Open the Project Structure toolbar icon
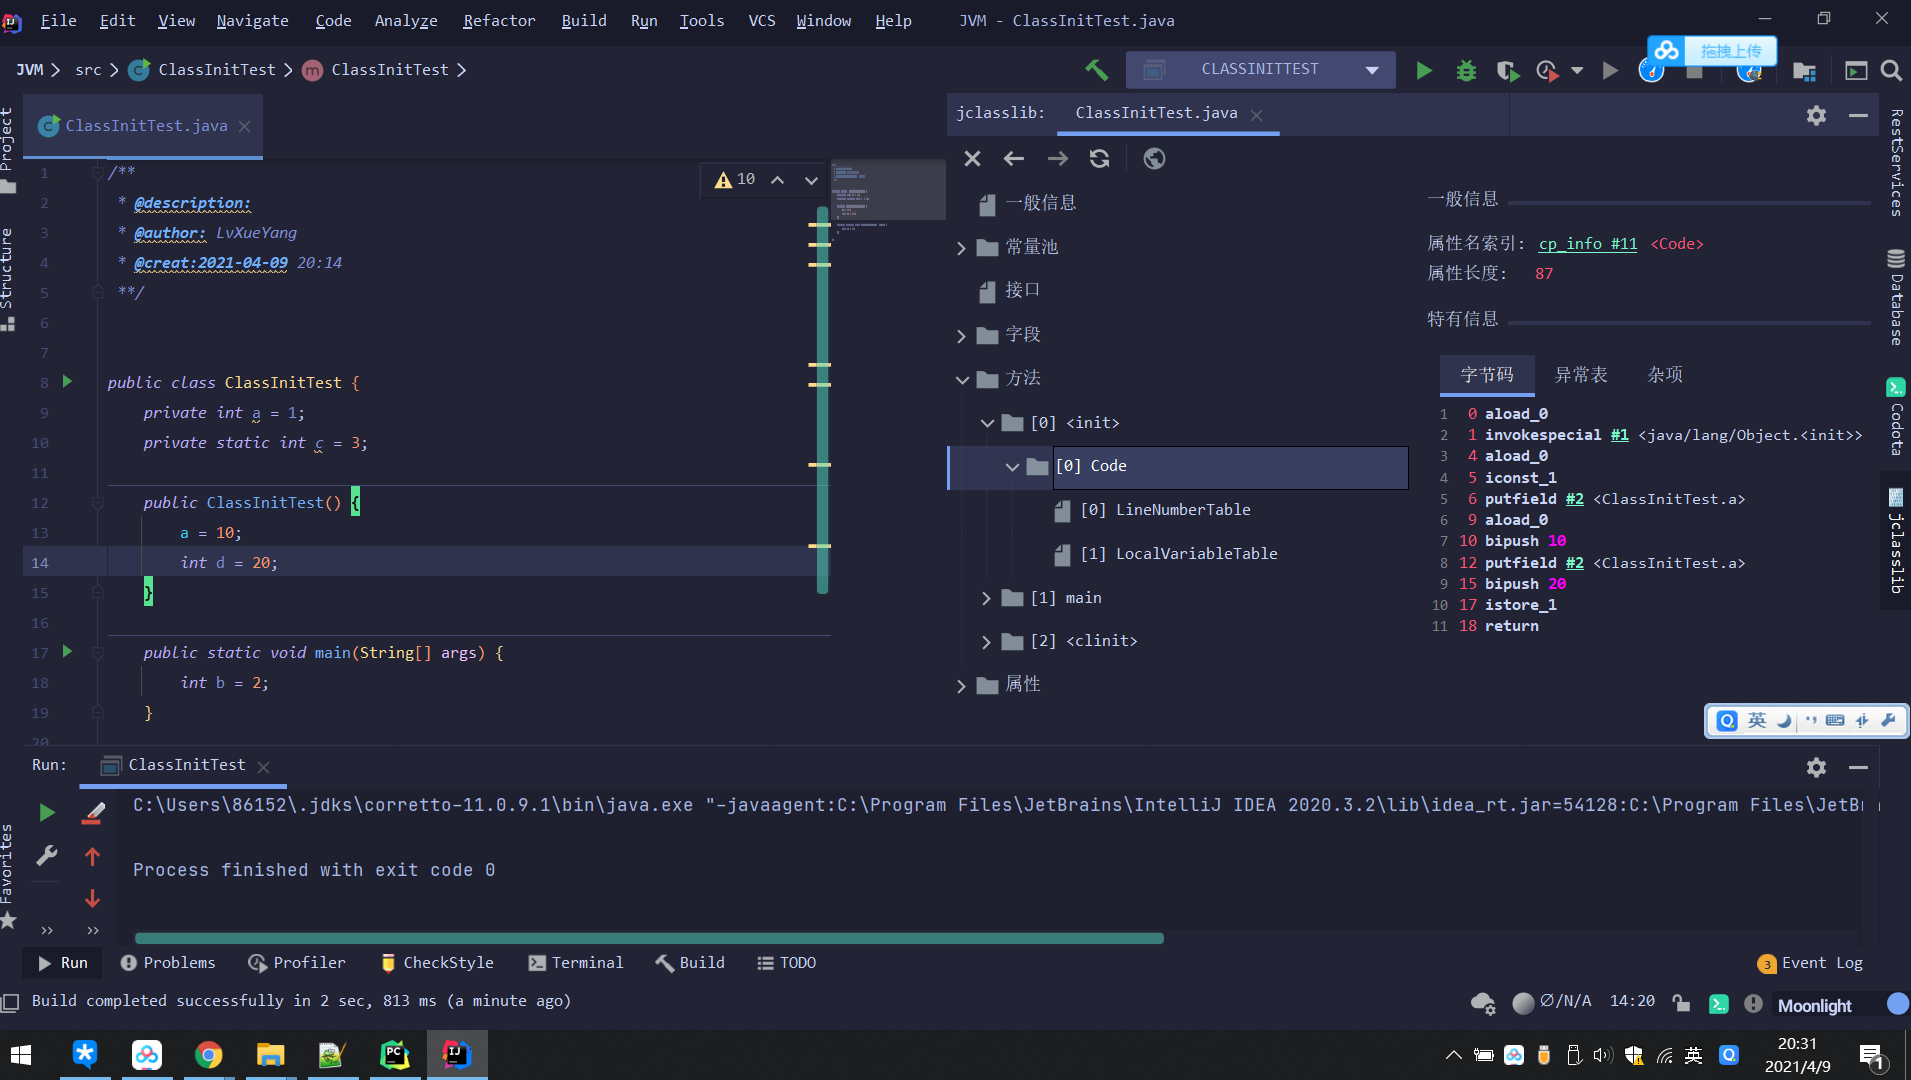 pyautogui.click(x=1804, y=71)
